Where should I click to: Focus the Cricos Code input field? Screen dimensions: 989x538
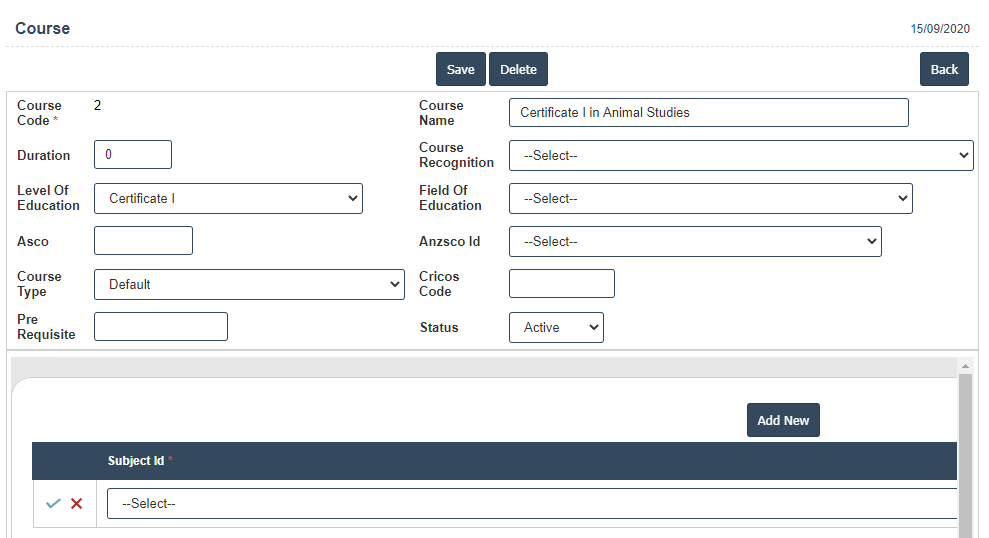click(561, 284)
